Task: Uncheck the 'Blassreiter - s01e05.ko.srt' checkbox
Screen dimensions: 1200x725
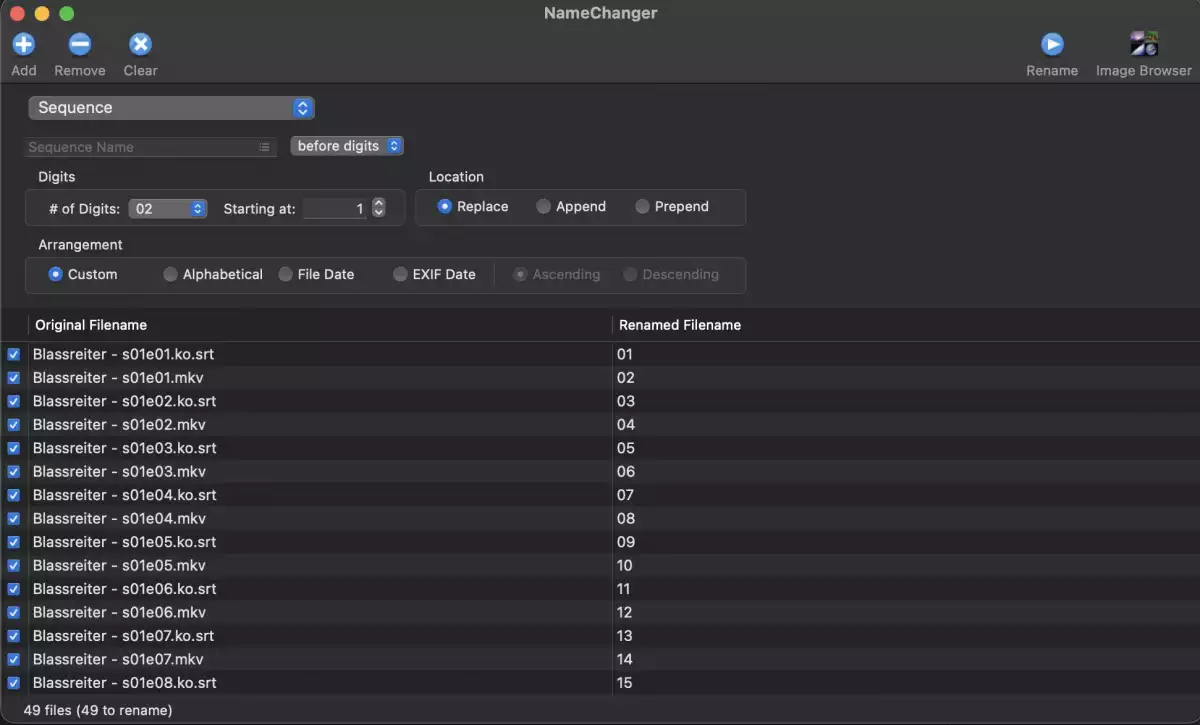Action: 14,542
